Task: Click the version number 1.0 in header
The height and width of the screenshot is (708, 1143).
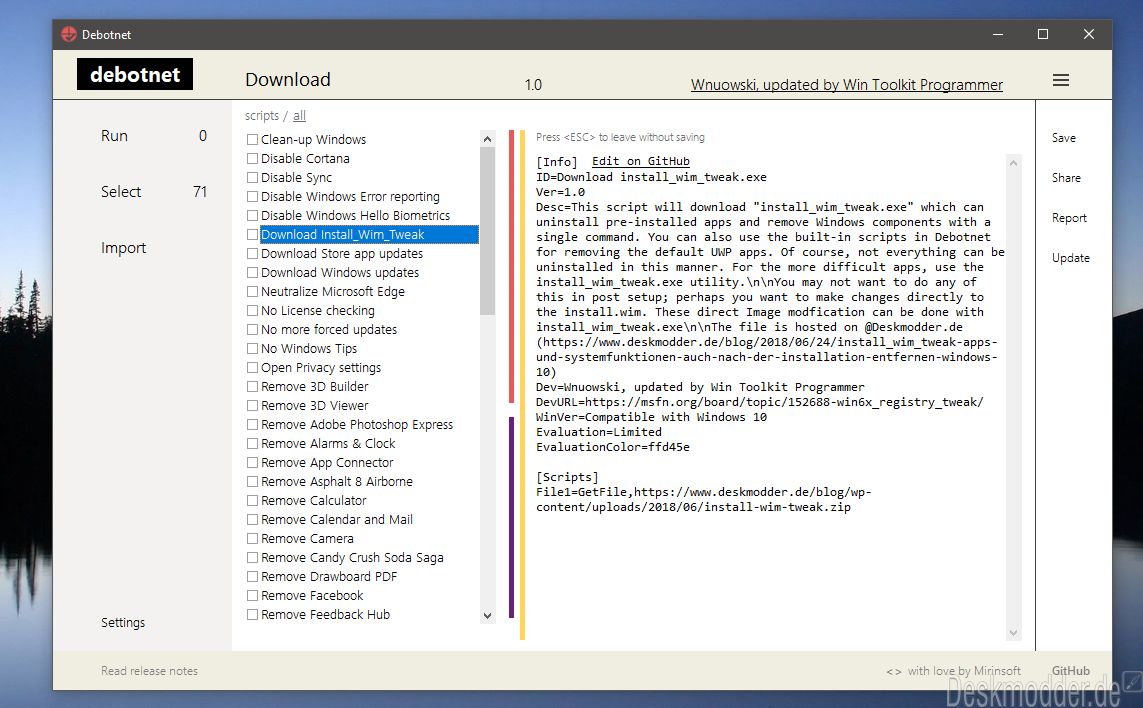Action: 533,85
